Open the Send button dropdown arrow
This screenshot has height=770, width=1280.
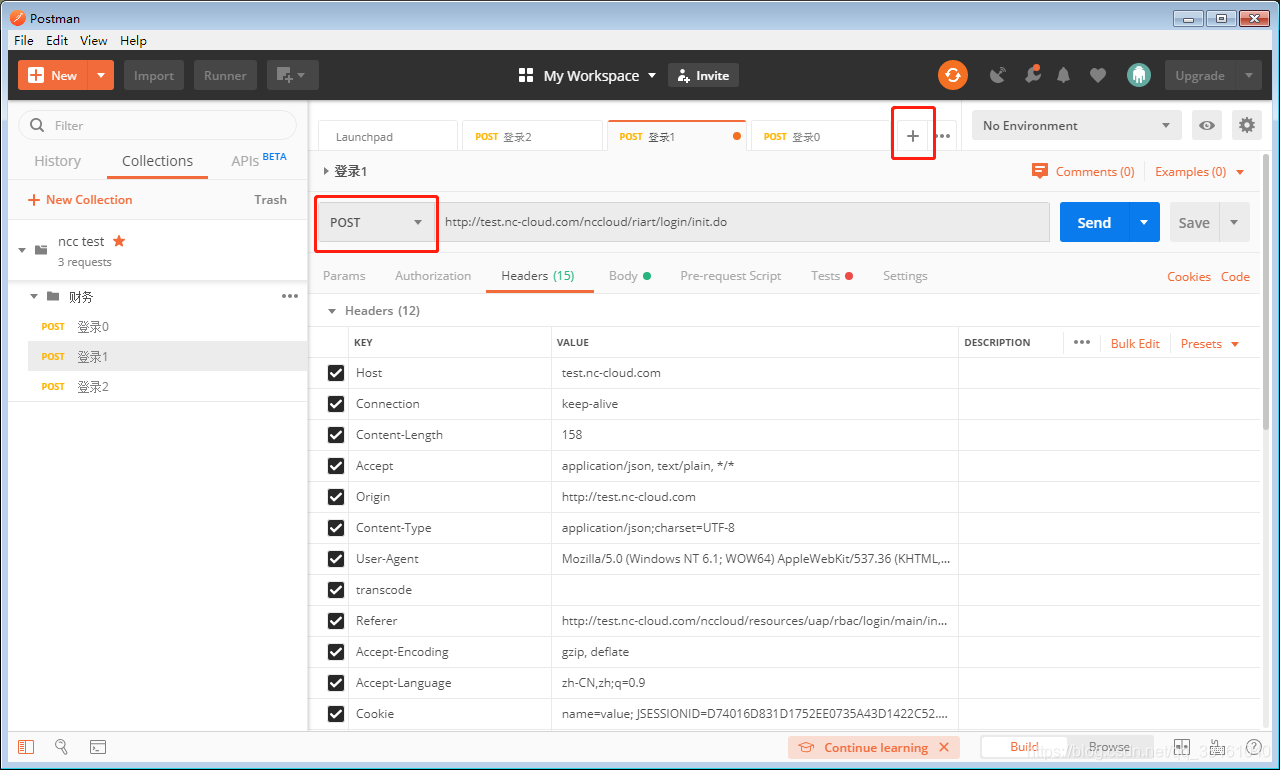point(1144,222)
